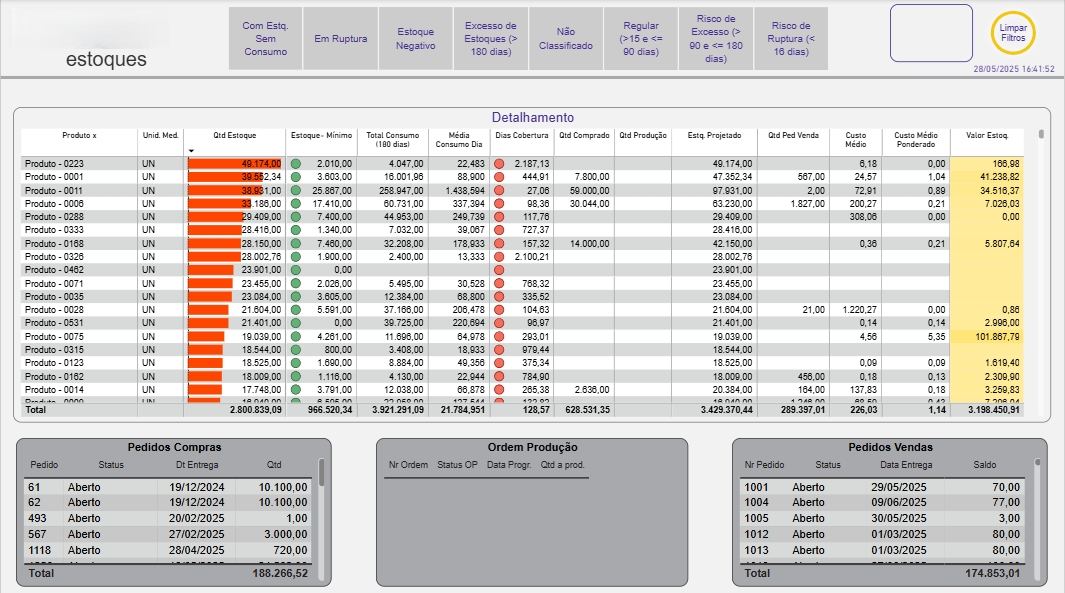1065x593 pixels.
Task: Click red coverage dot for Produto - 0315
Action: [x=499, y=349]
